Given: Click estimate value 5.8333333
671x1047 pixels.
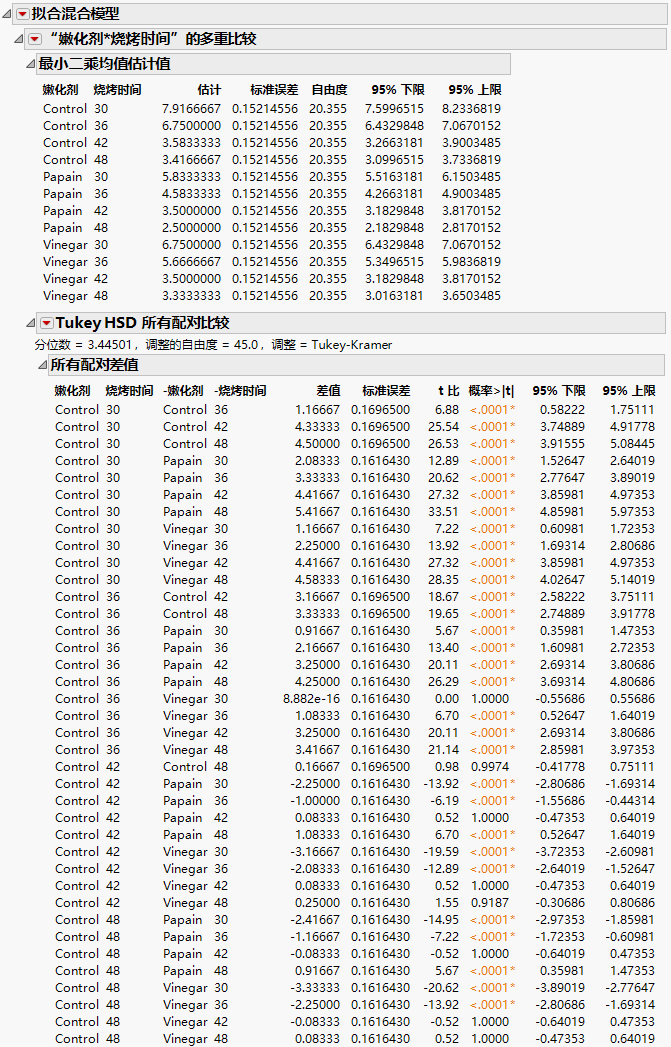Looking at the screenshot, I should pyautogui.click(x=191, y=177).
